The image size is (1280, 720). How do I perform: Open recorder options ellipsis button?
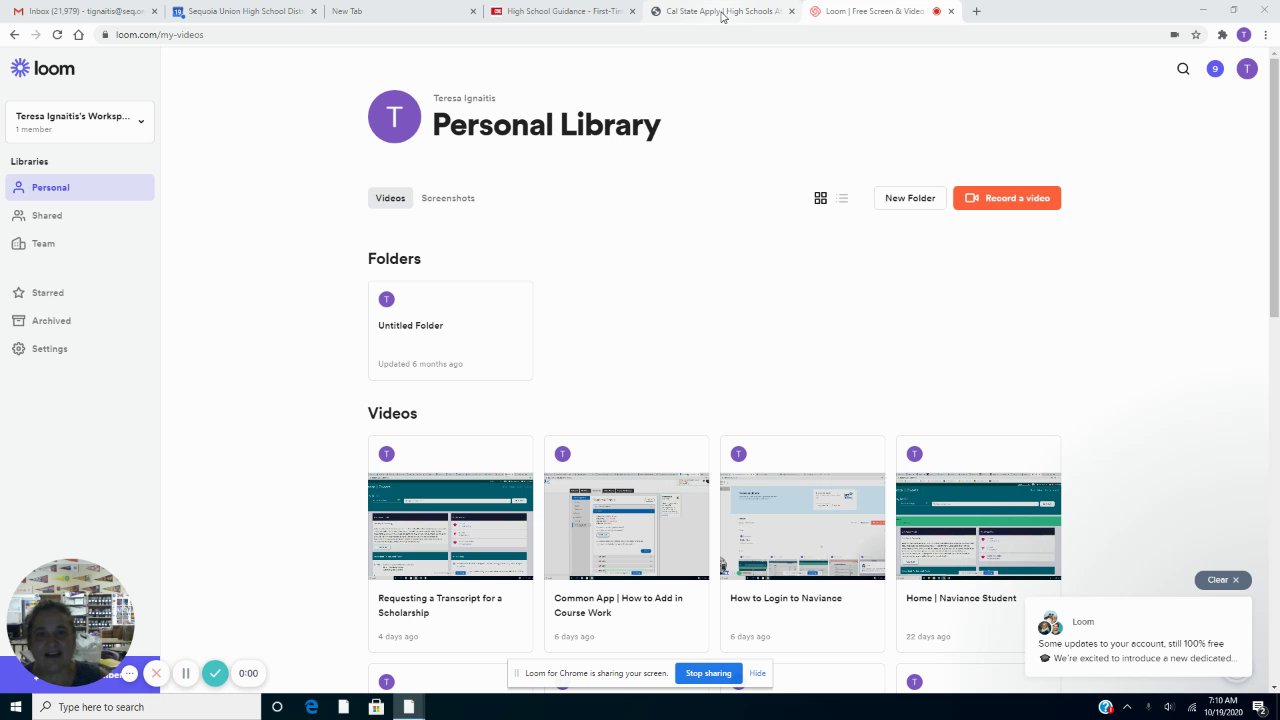(x=129, y=673)
